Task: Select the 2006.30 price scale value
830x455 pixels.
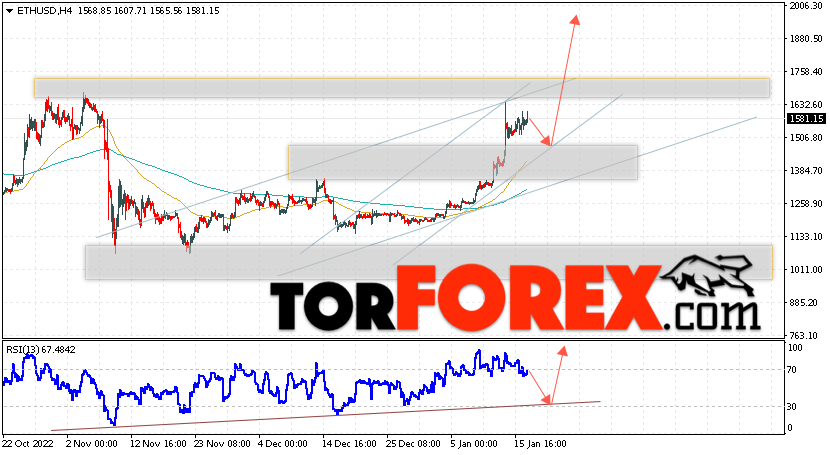Action: click(x=805, y=6)
